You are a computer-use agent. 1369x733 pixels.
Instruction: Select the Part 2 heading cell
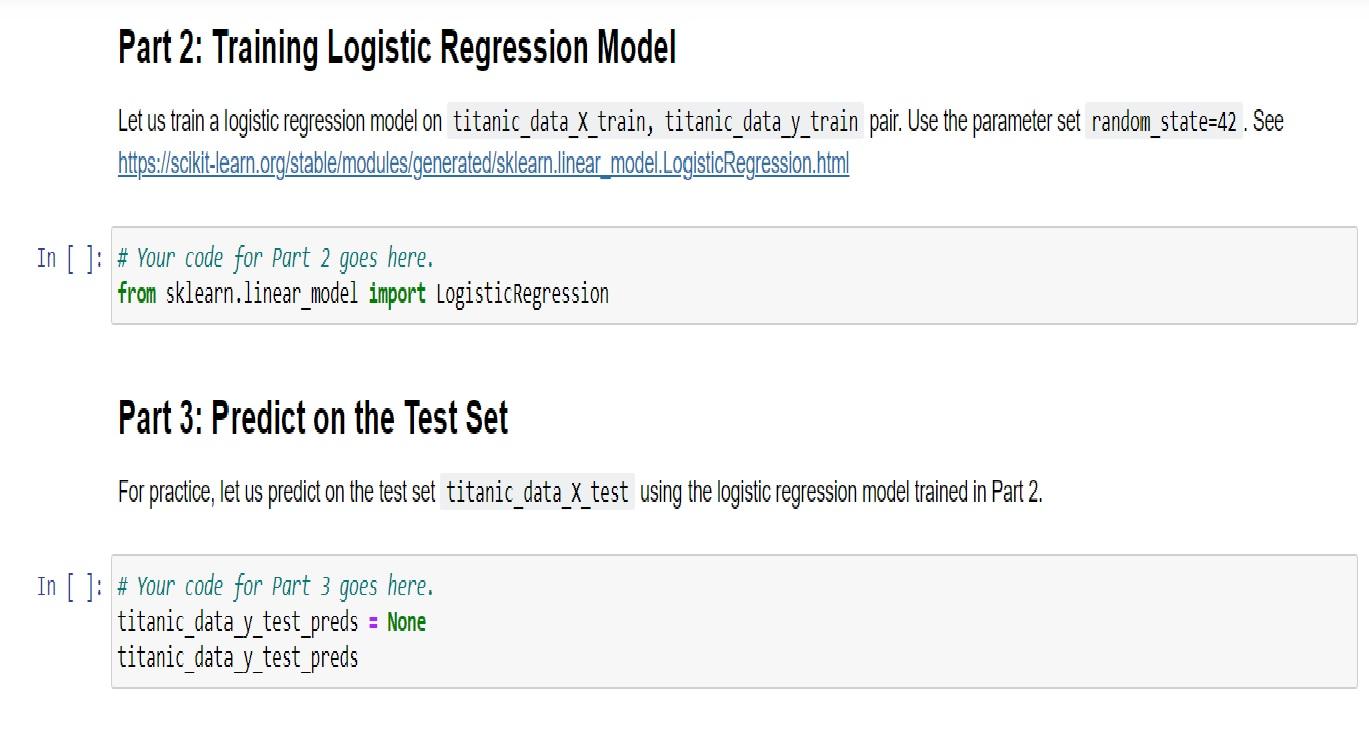click(397, 47)
